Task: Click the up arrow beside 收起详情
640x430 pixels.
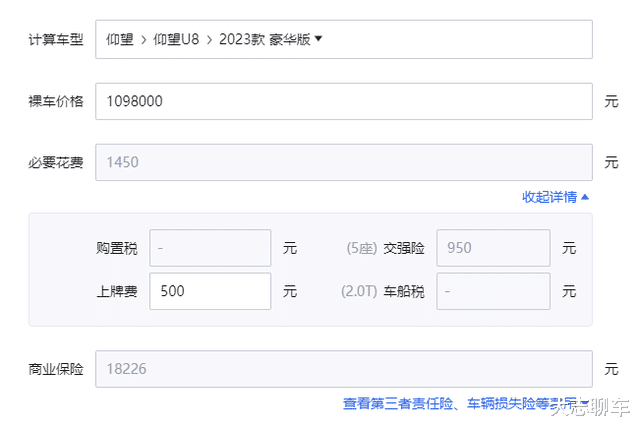Action: [585, 197]
